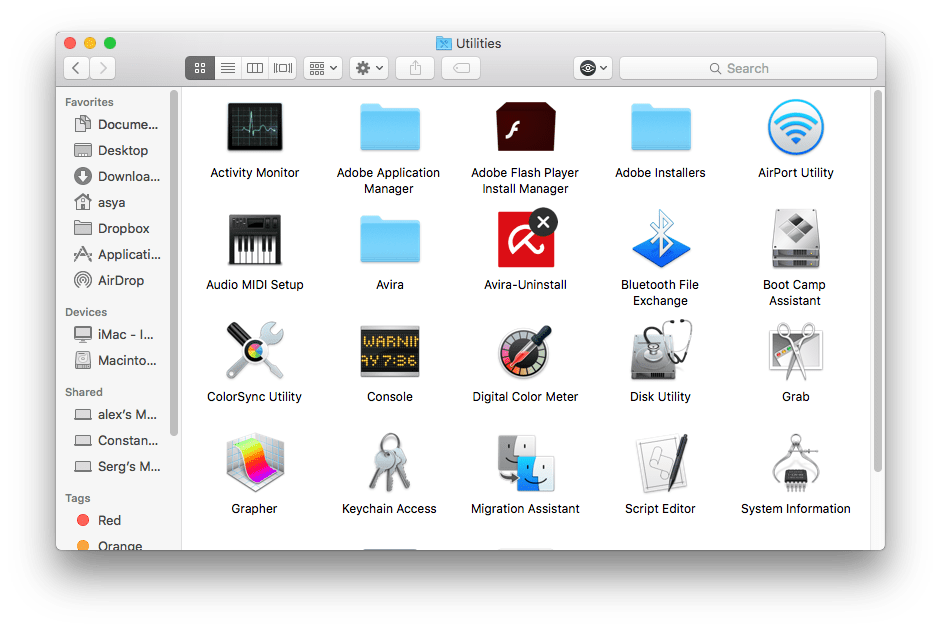Open Desktop in the sidebar
Screen dimensions: 941x630
[117, 150]
